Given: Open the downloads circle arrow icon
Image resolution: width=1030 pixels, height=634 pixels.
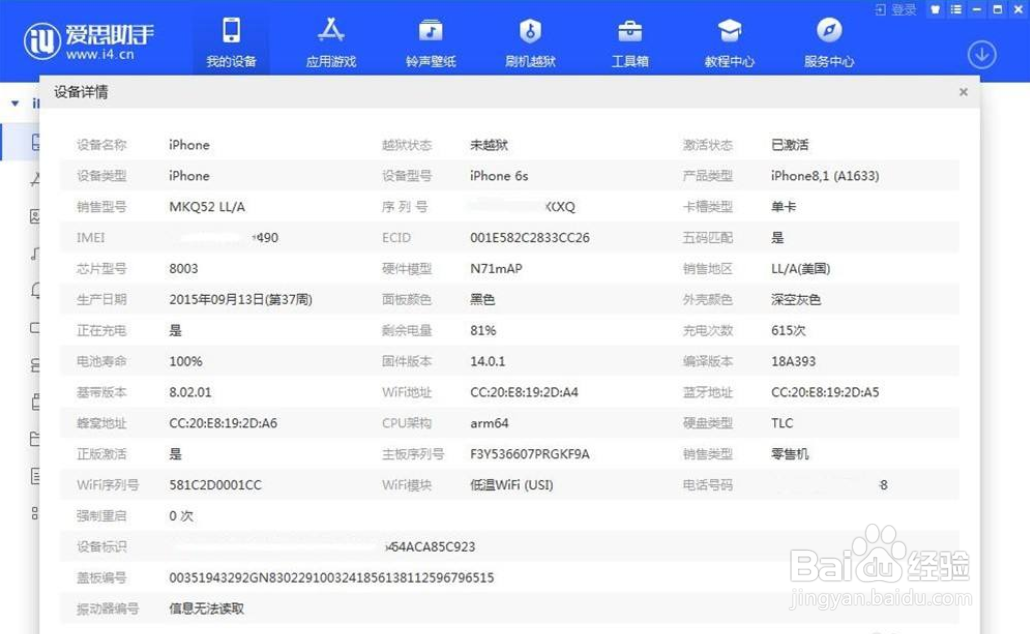Looking at the screenshot, I should tap(981, 55).
